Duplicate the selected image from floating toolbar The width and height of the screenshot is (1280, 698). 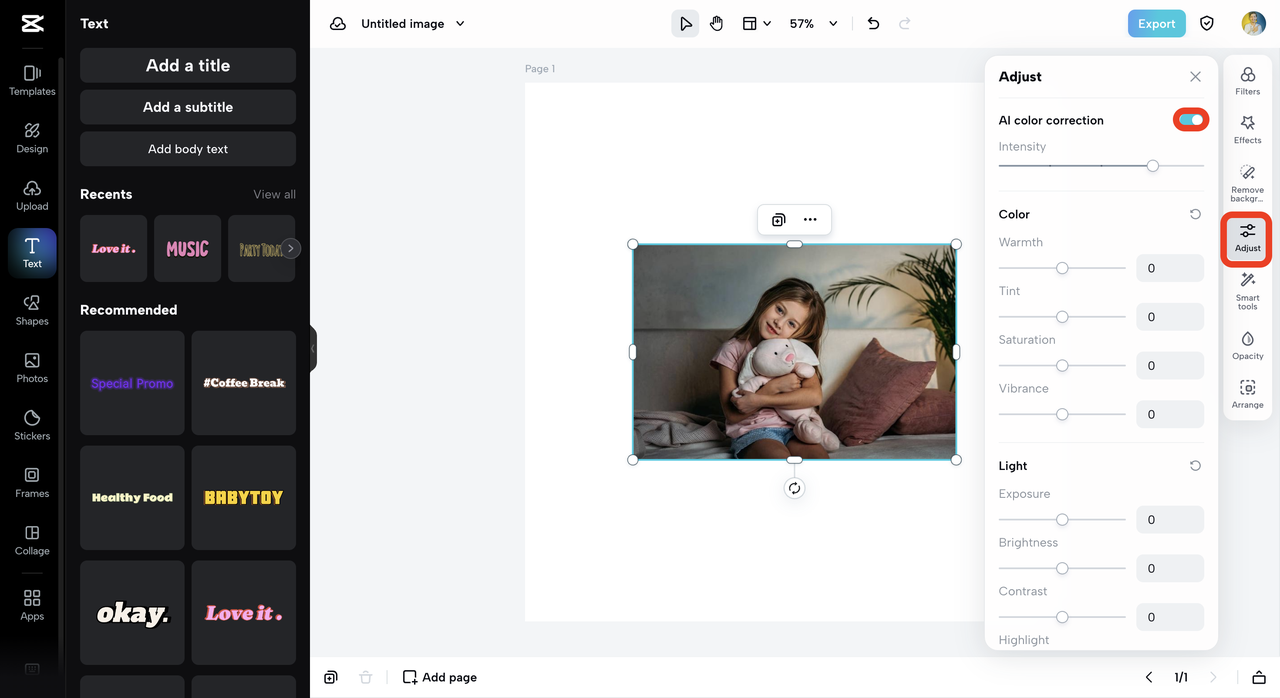click(778, 220)
